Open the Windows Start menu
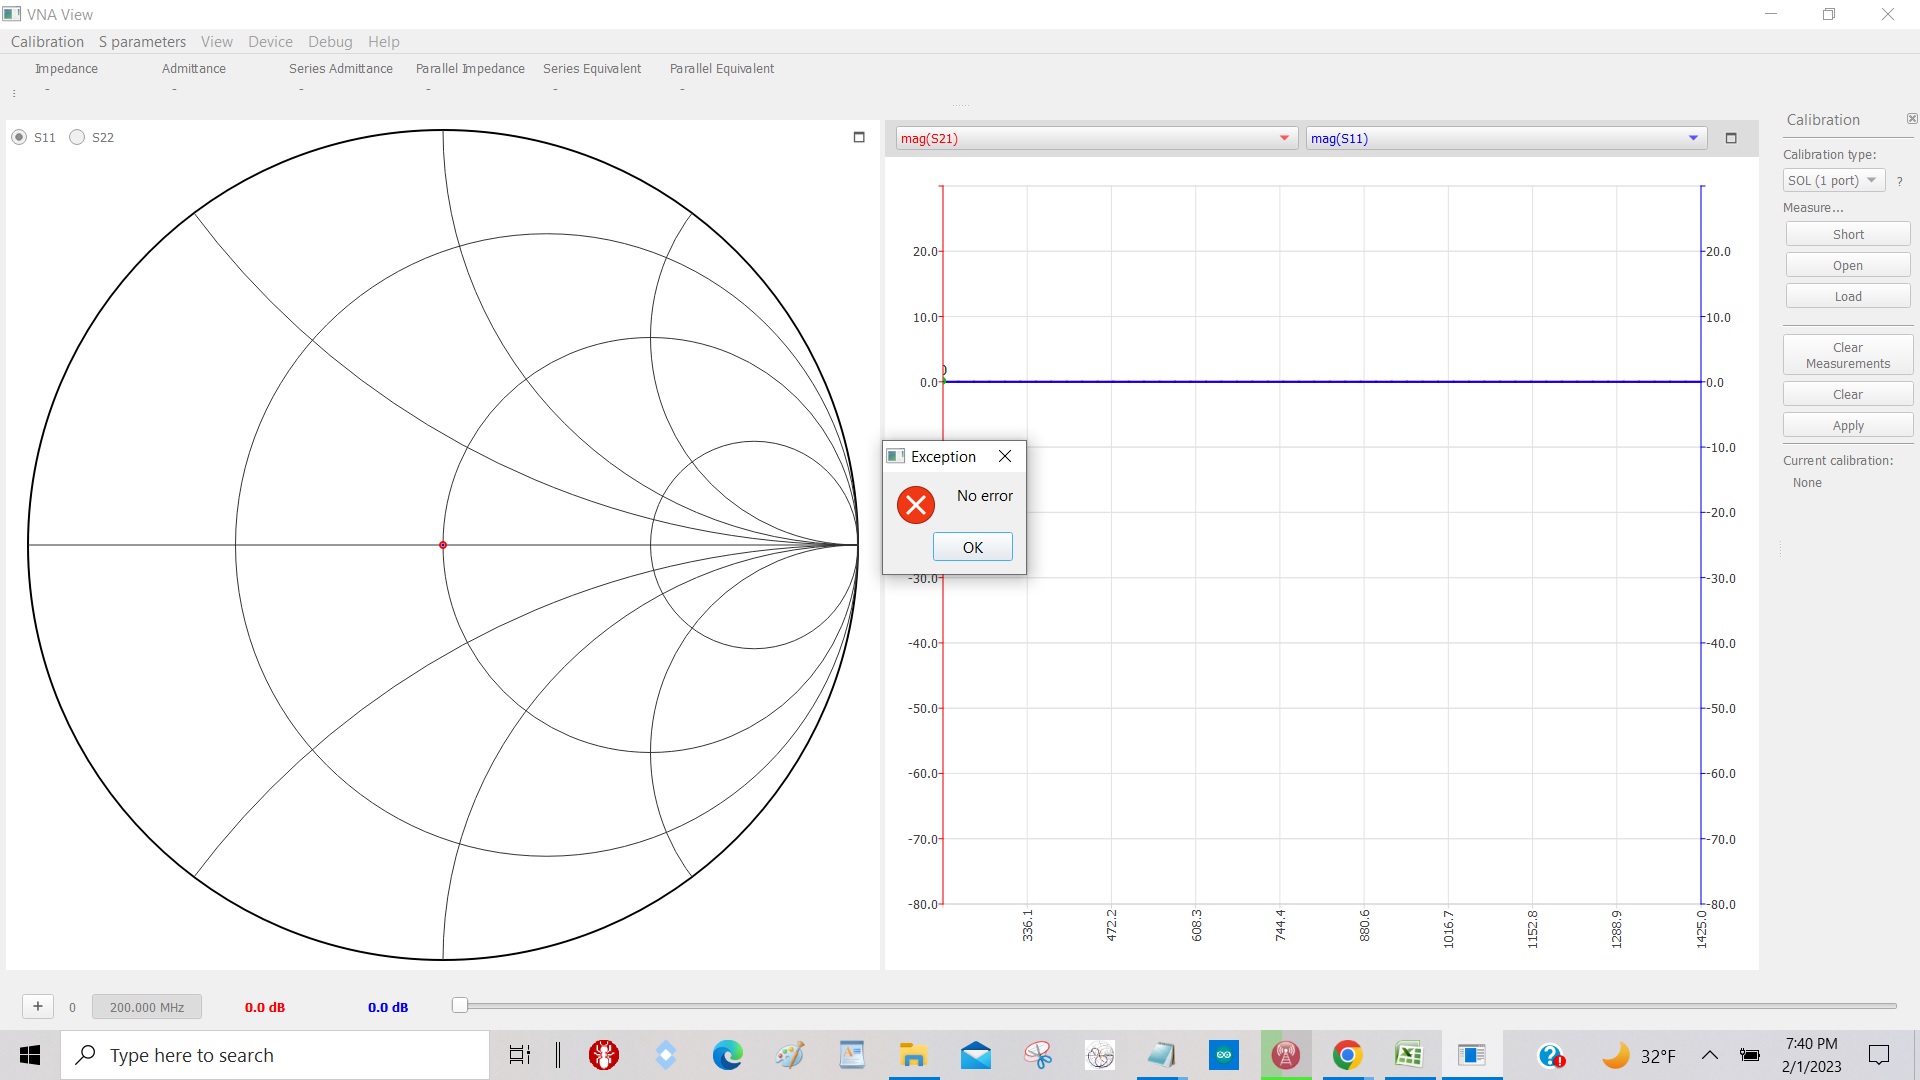1920x1080 pixels. pyautogui.click(x=30, y=1055)
